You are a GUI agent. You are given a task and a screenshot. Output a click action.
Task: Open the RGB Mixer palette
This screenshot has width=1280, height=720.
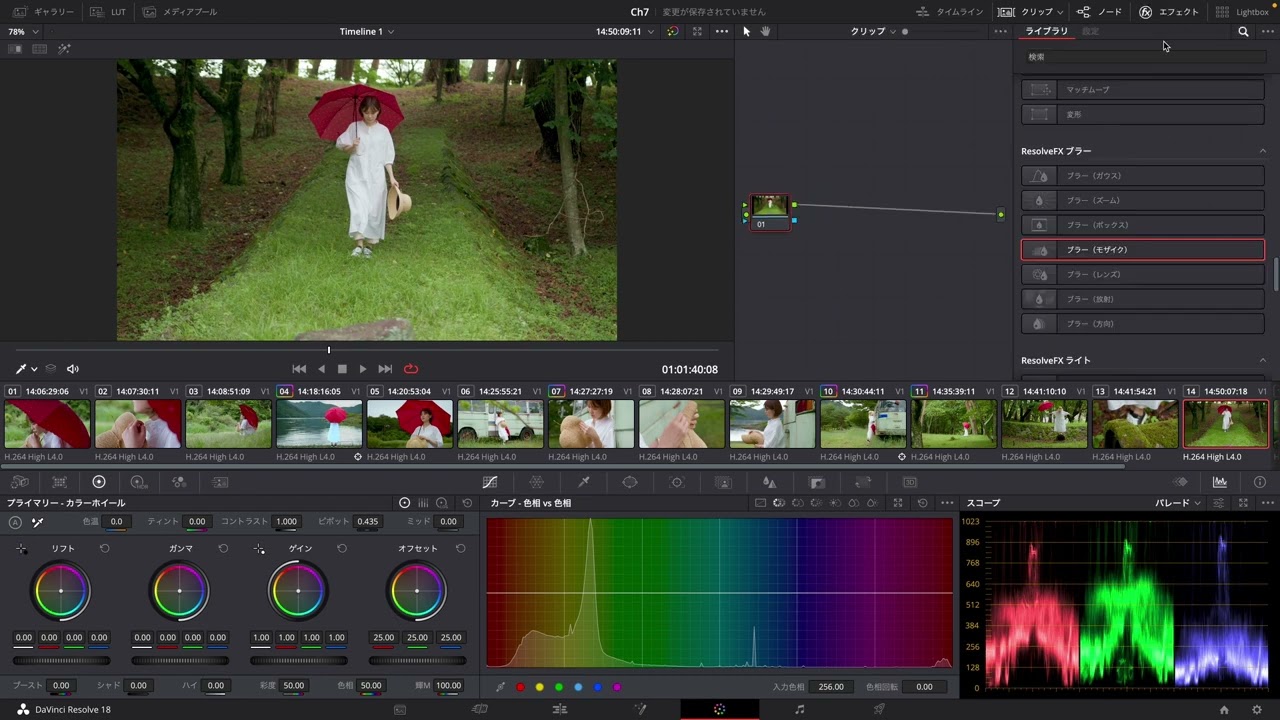(x=179, y=482)
